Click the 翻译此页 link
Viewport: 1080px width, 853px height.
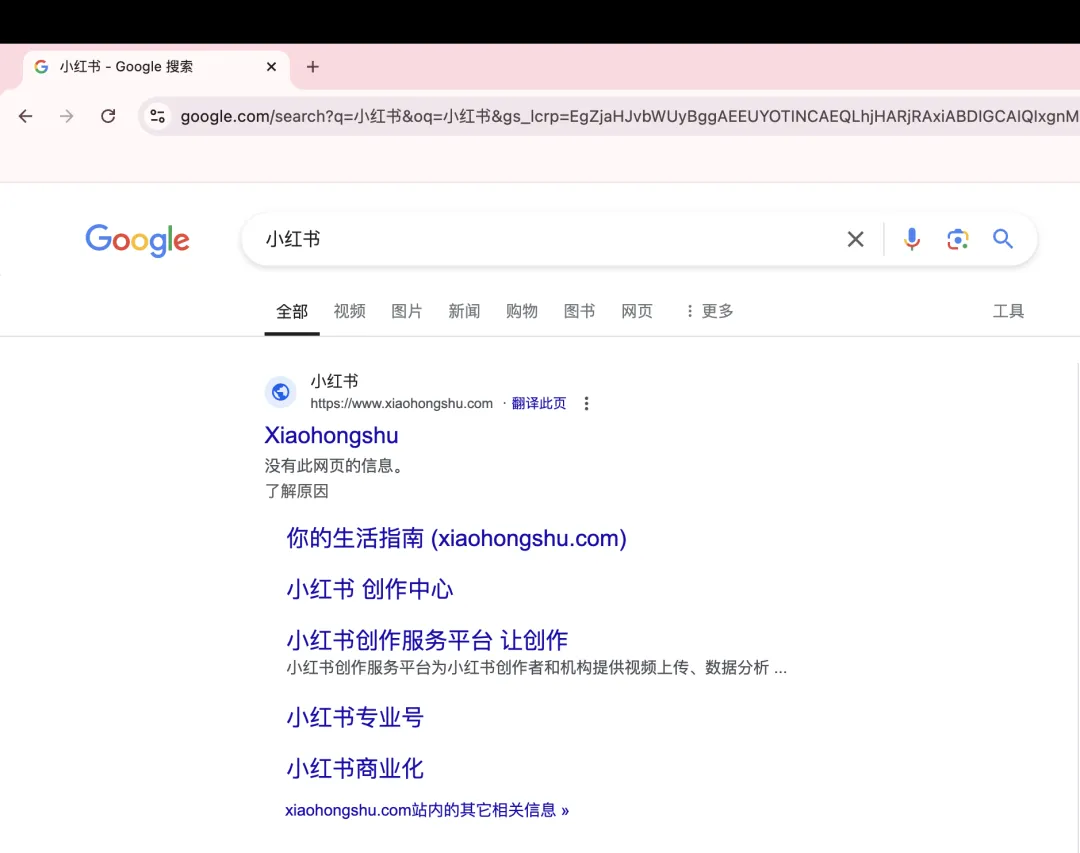coord(539,404)
